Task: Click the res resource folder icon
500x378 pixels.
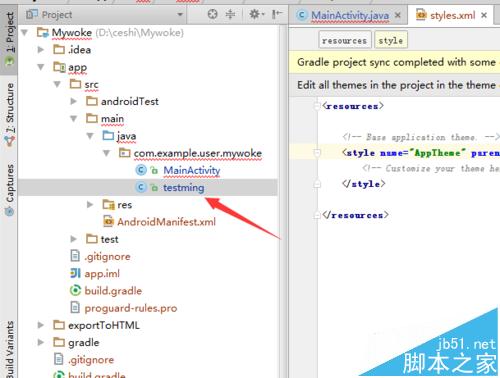Action: click(x=108, y=204)
